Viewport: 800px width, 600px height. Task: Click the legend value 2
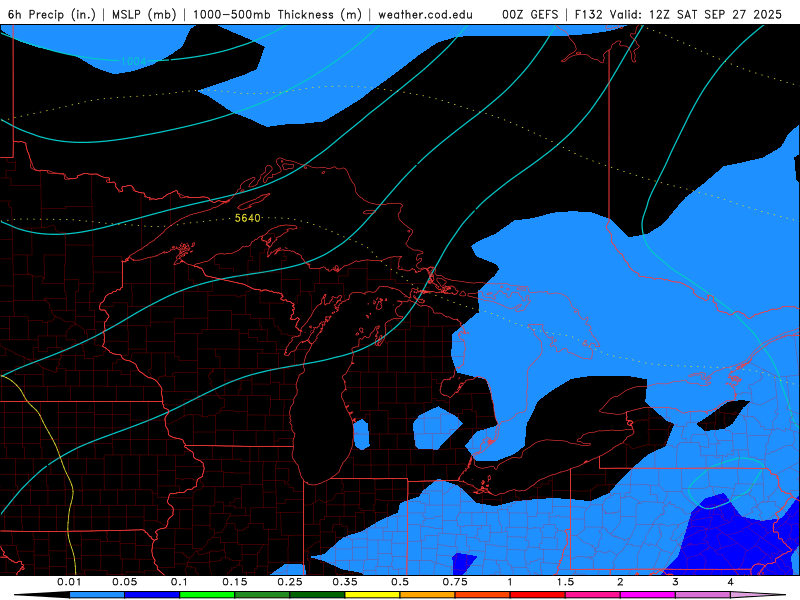point(620,582)
